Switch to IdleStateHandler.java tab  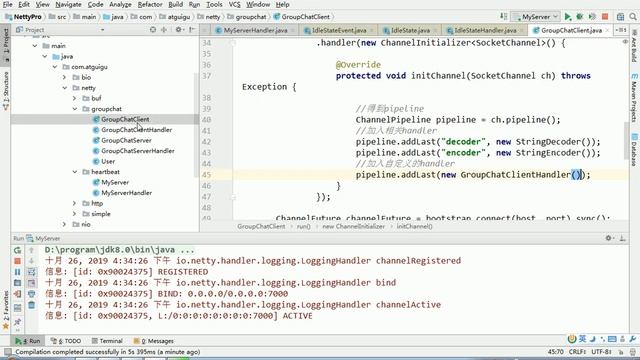coord(485,30)
